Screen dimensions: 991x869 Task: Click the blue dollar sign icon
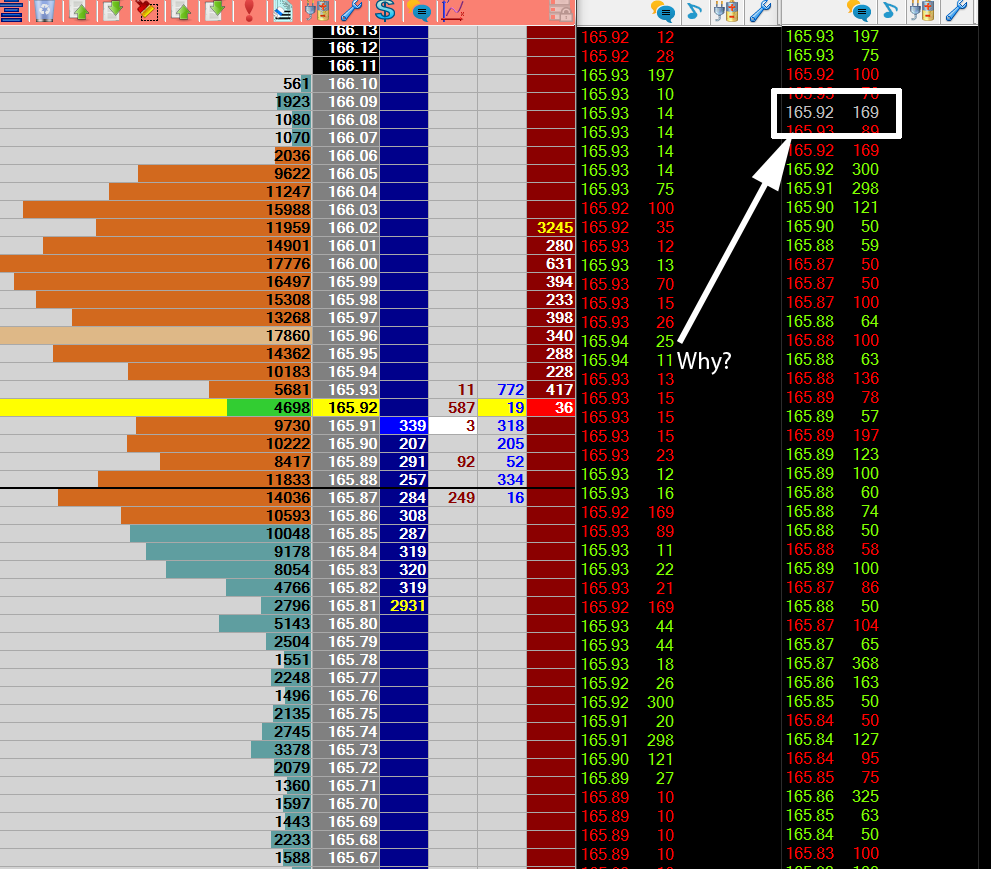pos(385,11)
